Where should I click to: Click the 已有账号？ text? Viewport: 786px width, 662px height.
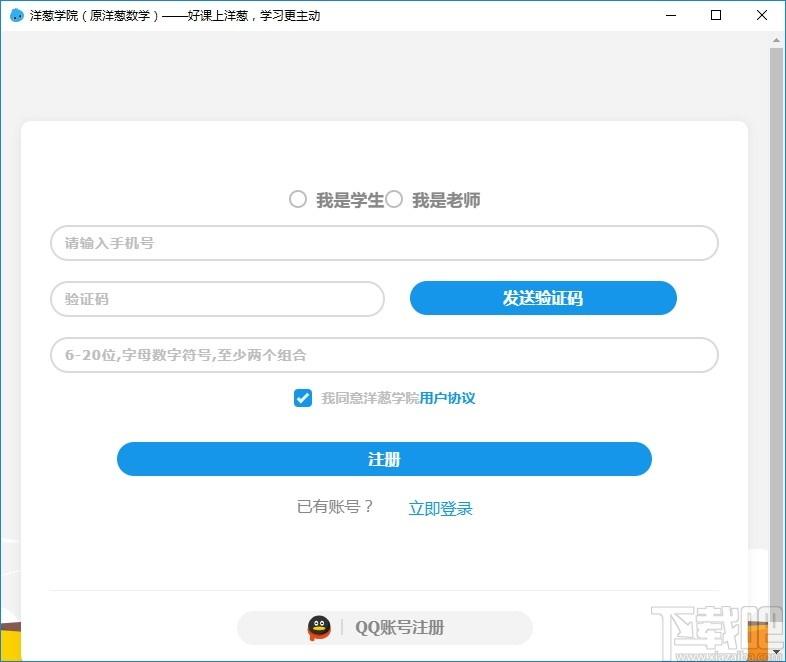pyautogui.click(x=335, y=507)
